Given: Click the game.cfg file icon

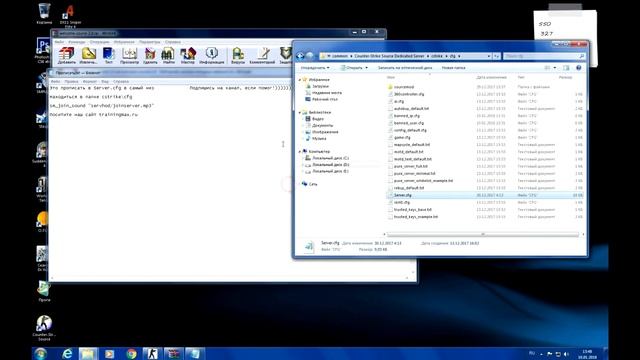Looking at the screenshot, I should pos(390,137).
